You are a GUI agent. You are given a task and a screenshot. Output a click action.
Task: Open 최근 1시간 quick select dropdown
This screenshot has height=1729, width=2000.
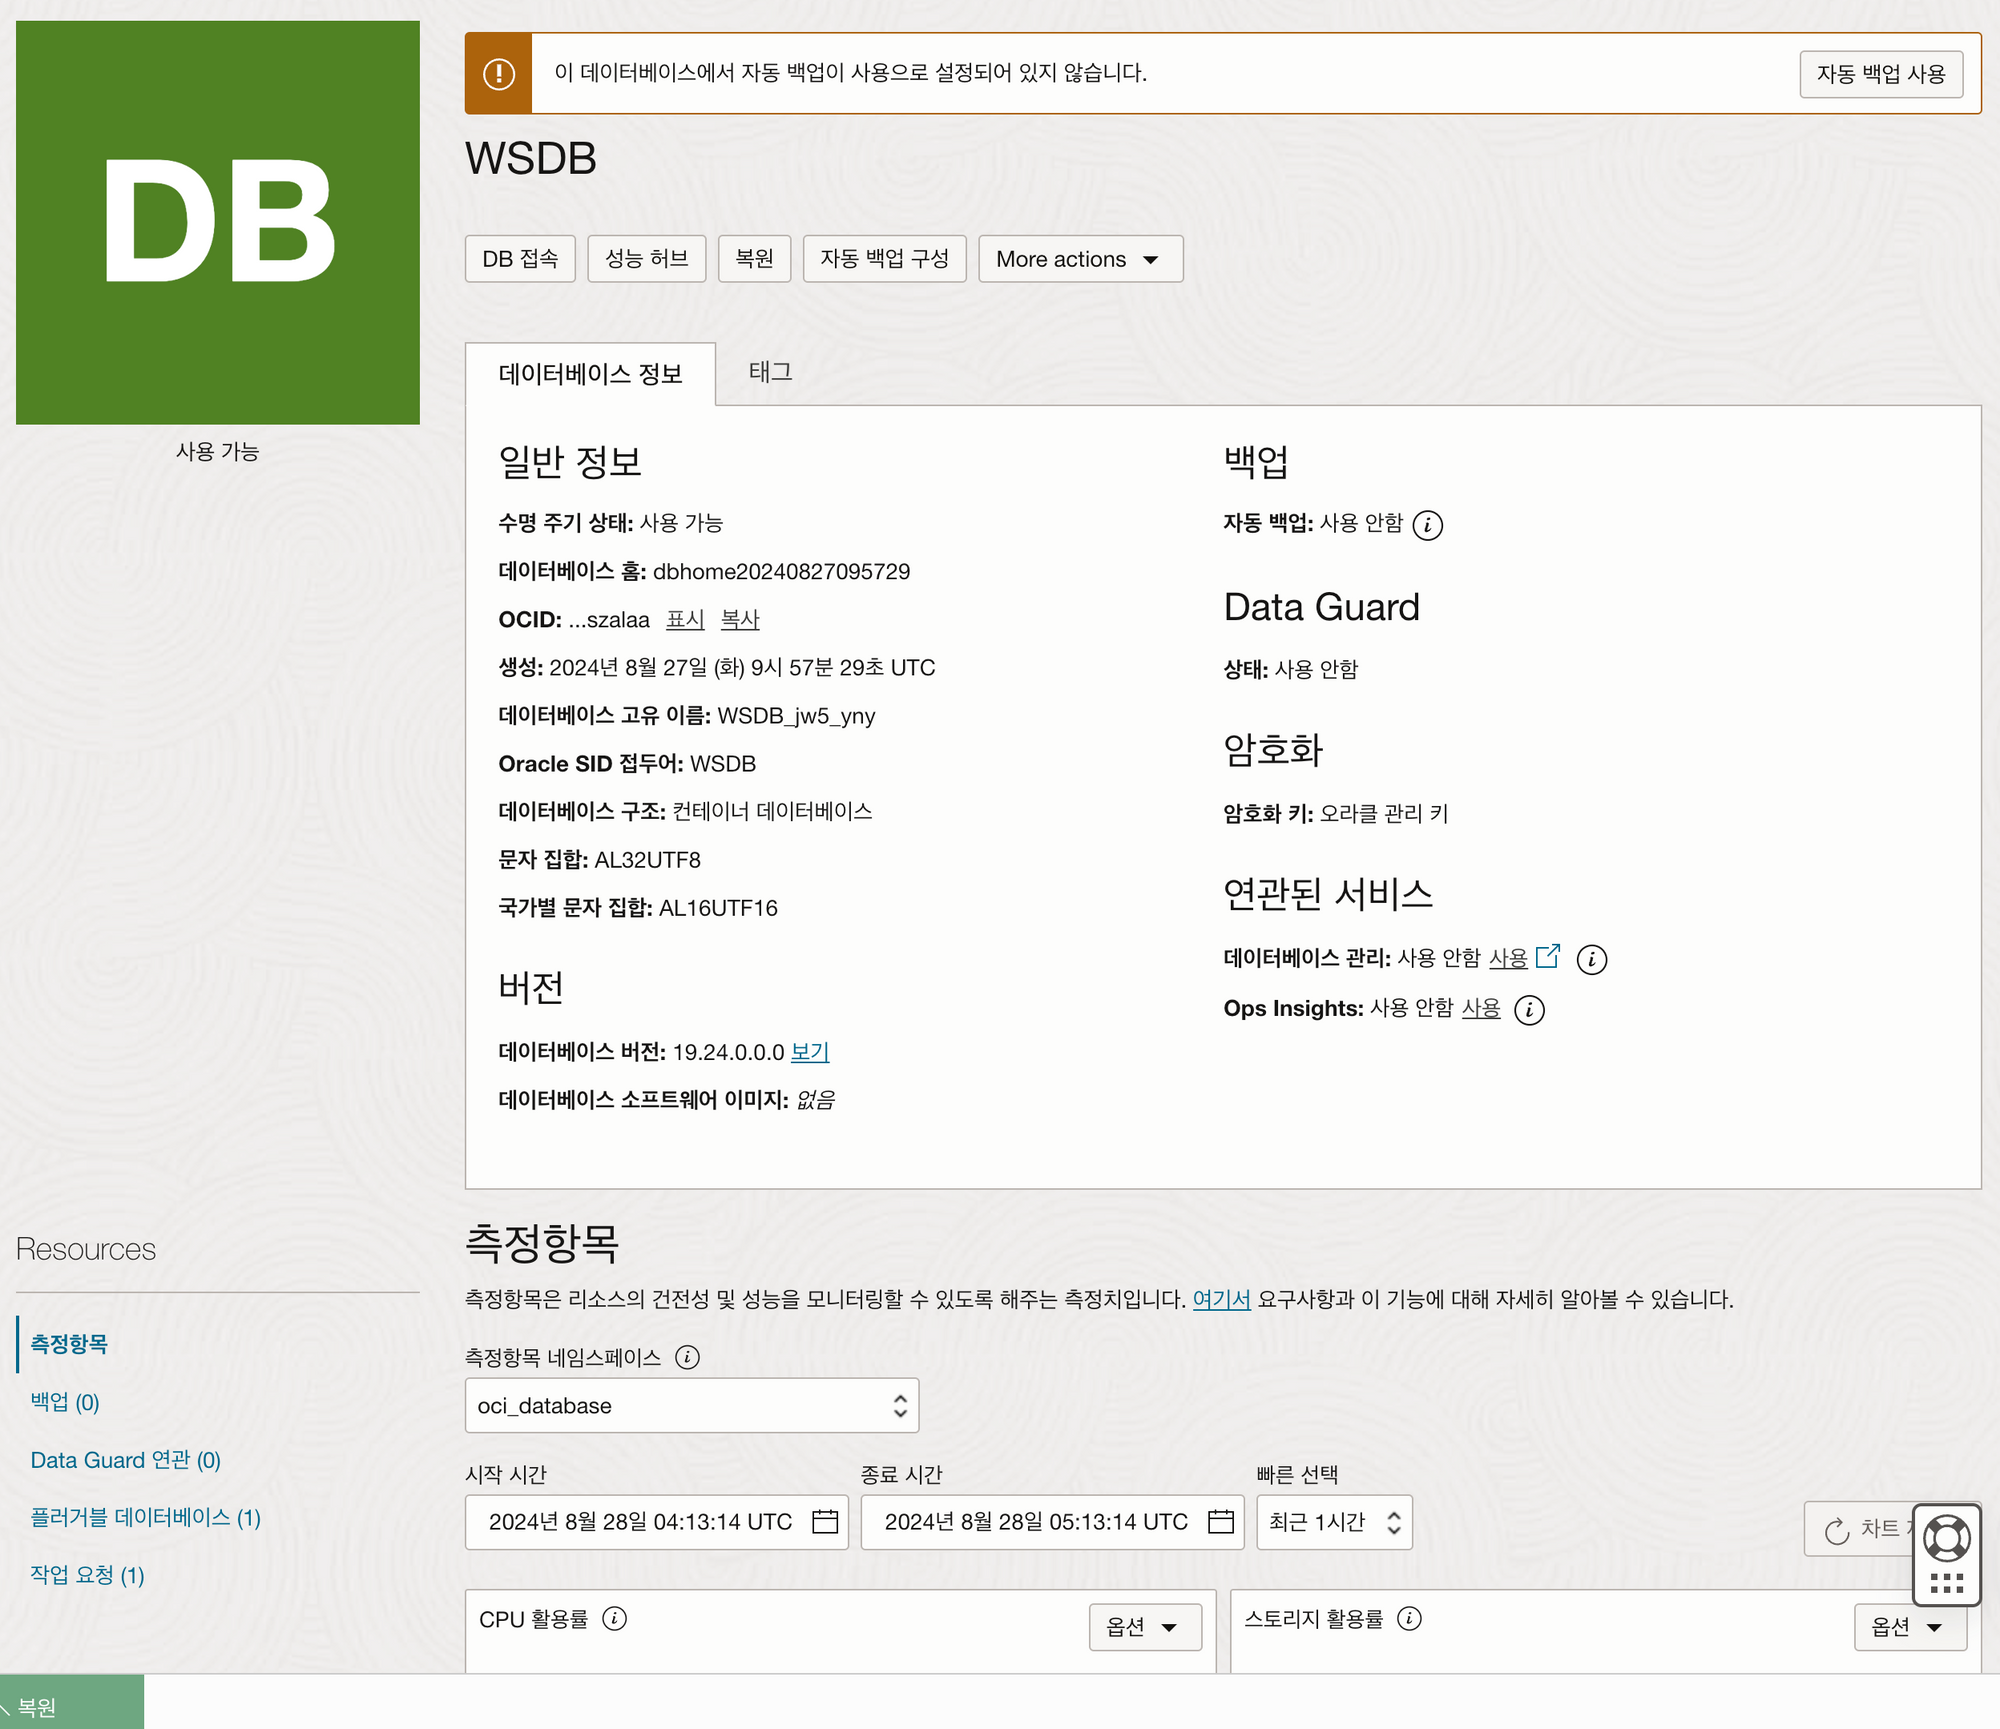pyautogui.click(x=1334, y=1522)
